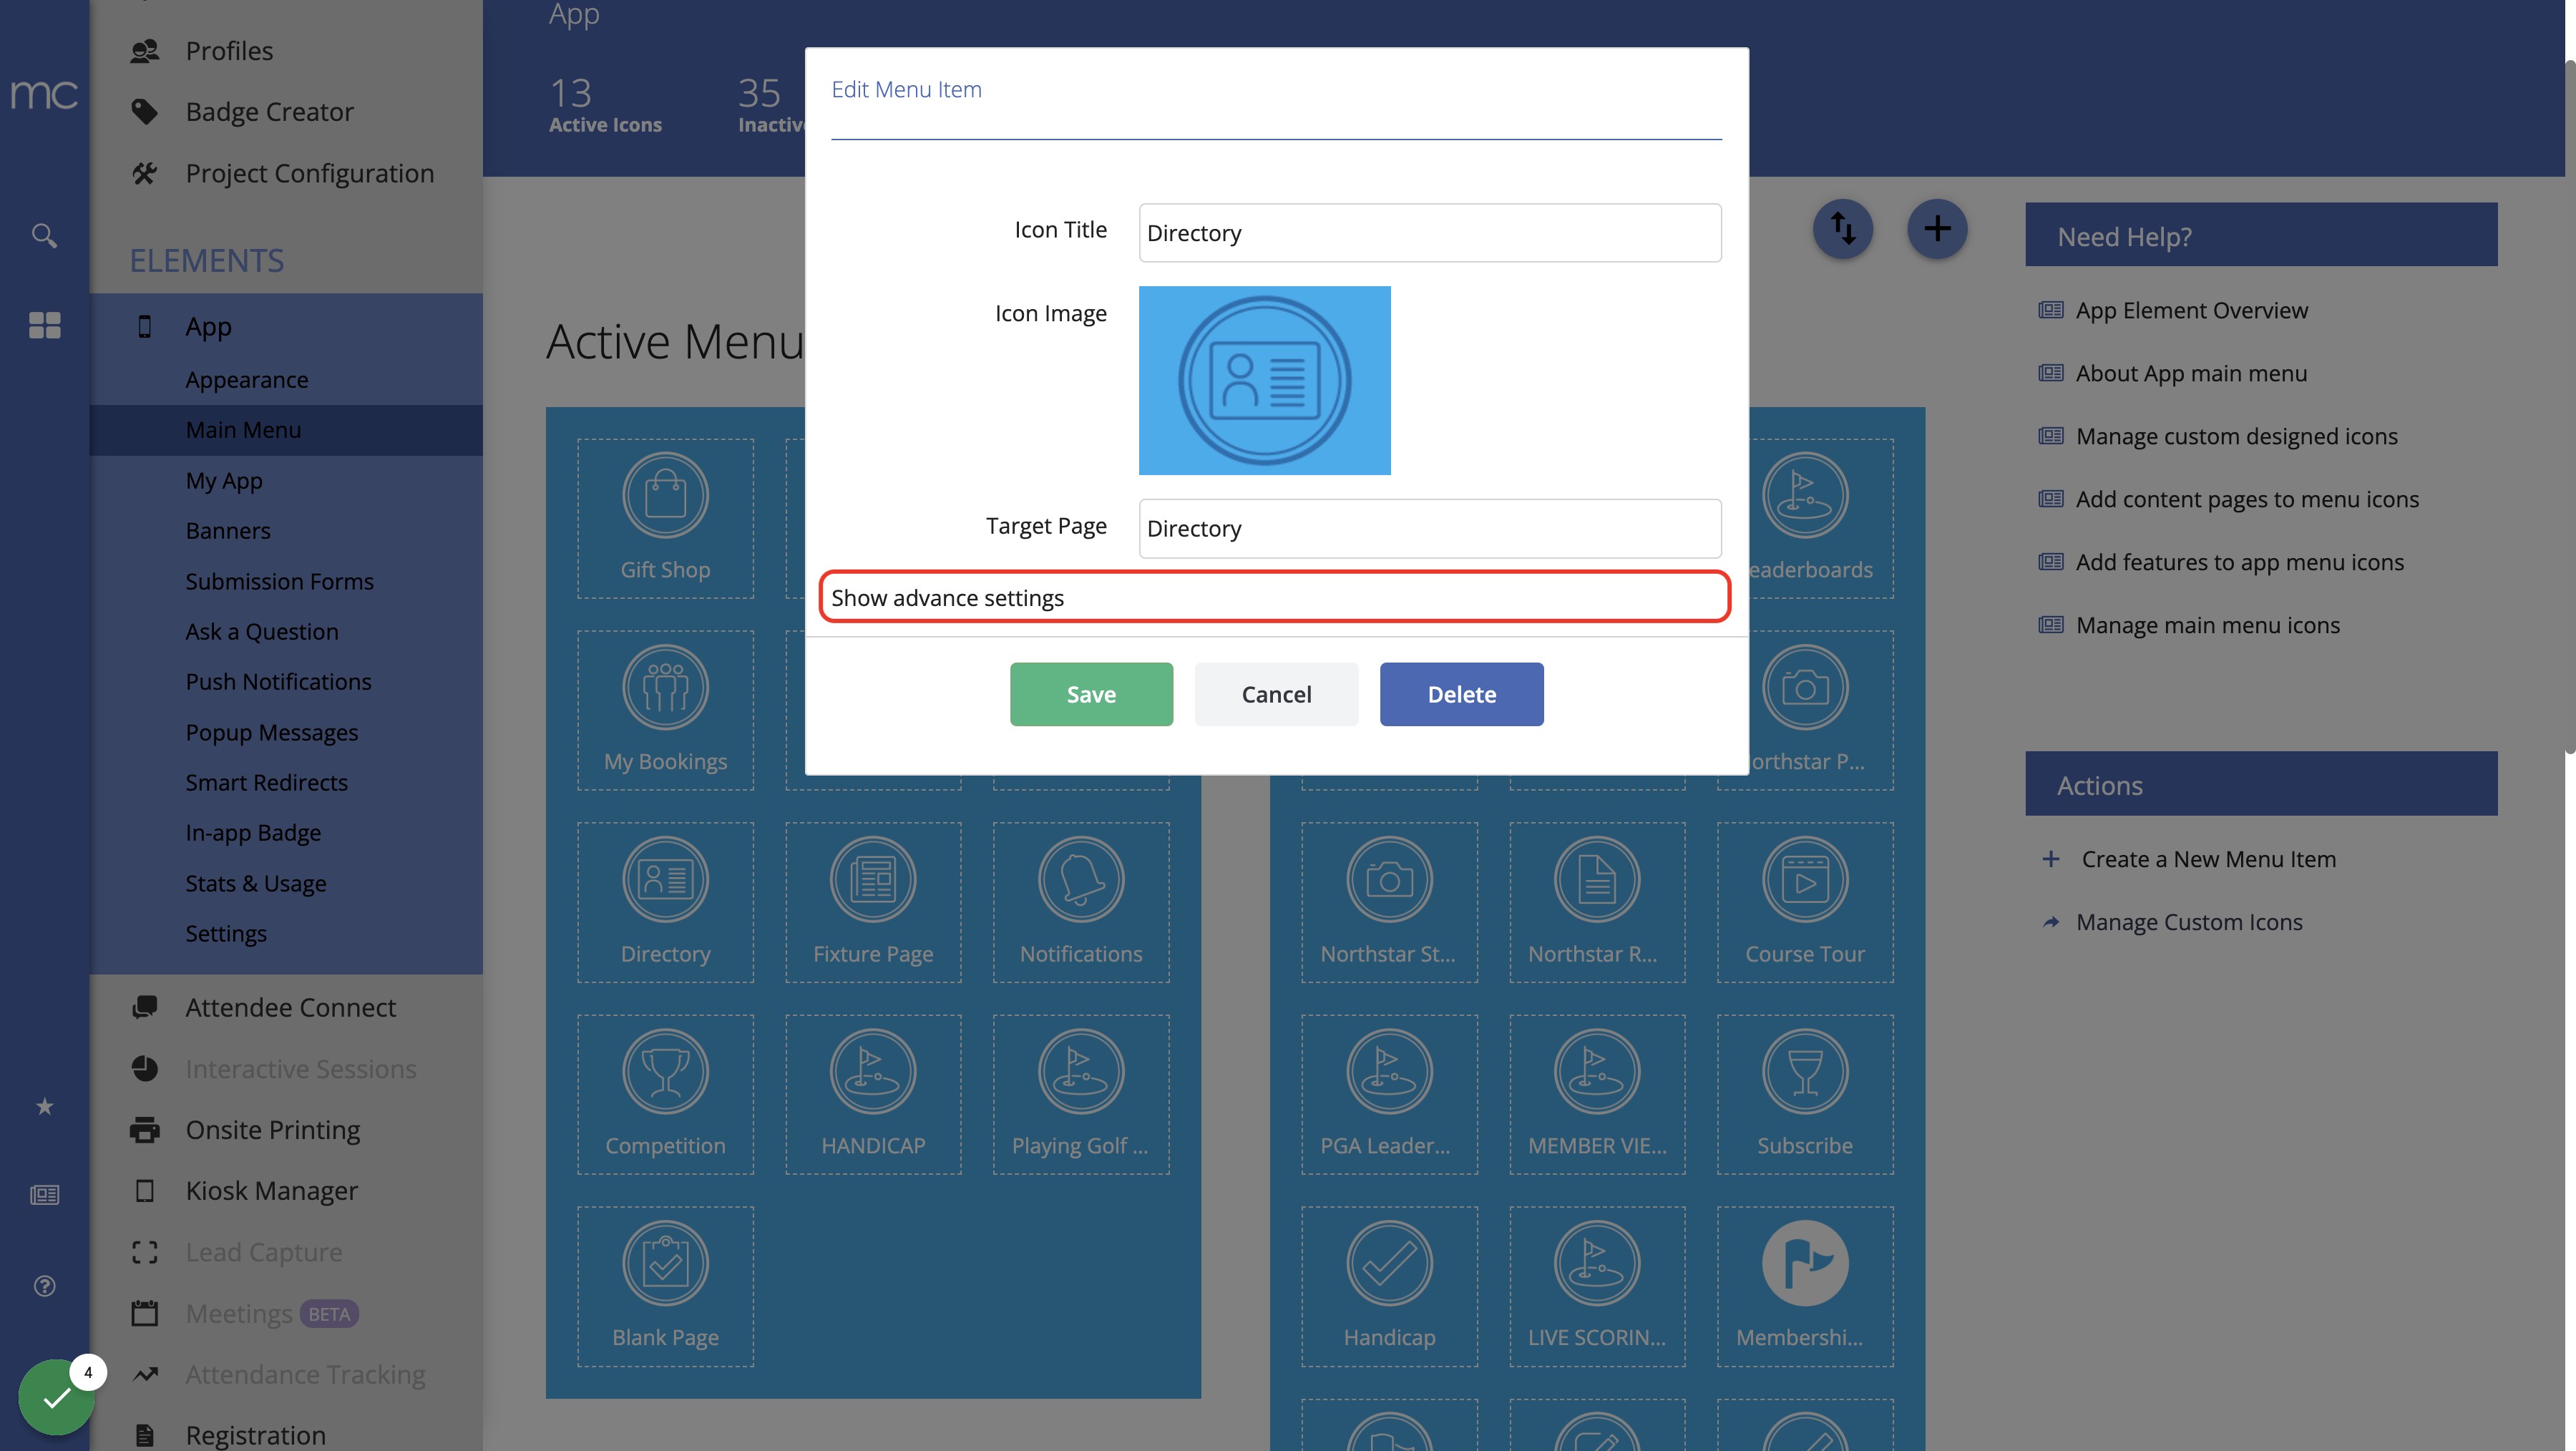Image resolution: width=2576 pixels, height=1451 pixels.
Task: Open the My Bookings menu icon
Action: 665,710
